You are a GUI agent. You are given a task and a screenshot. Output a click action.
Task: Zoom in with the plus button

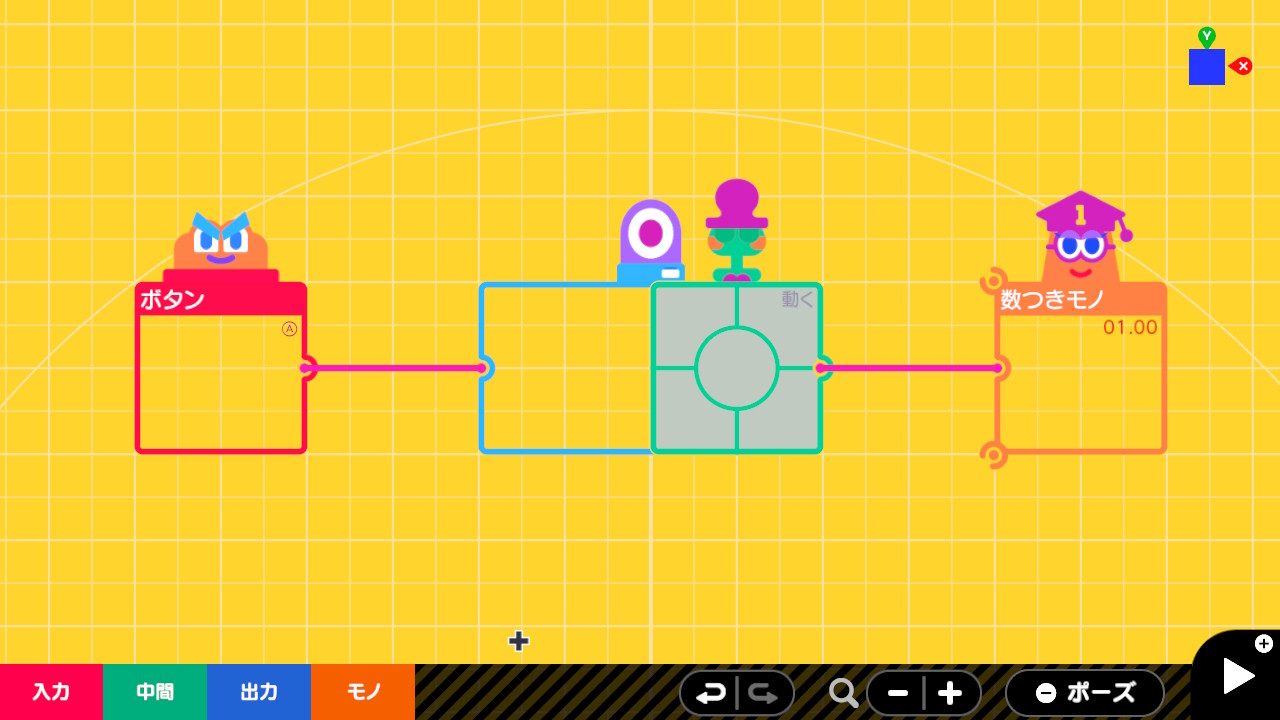[950, 693]
